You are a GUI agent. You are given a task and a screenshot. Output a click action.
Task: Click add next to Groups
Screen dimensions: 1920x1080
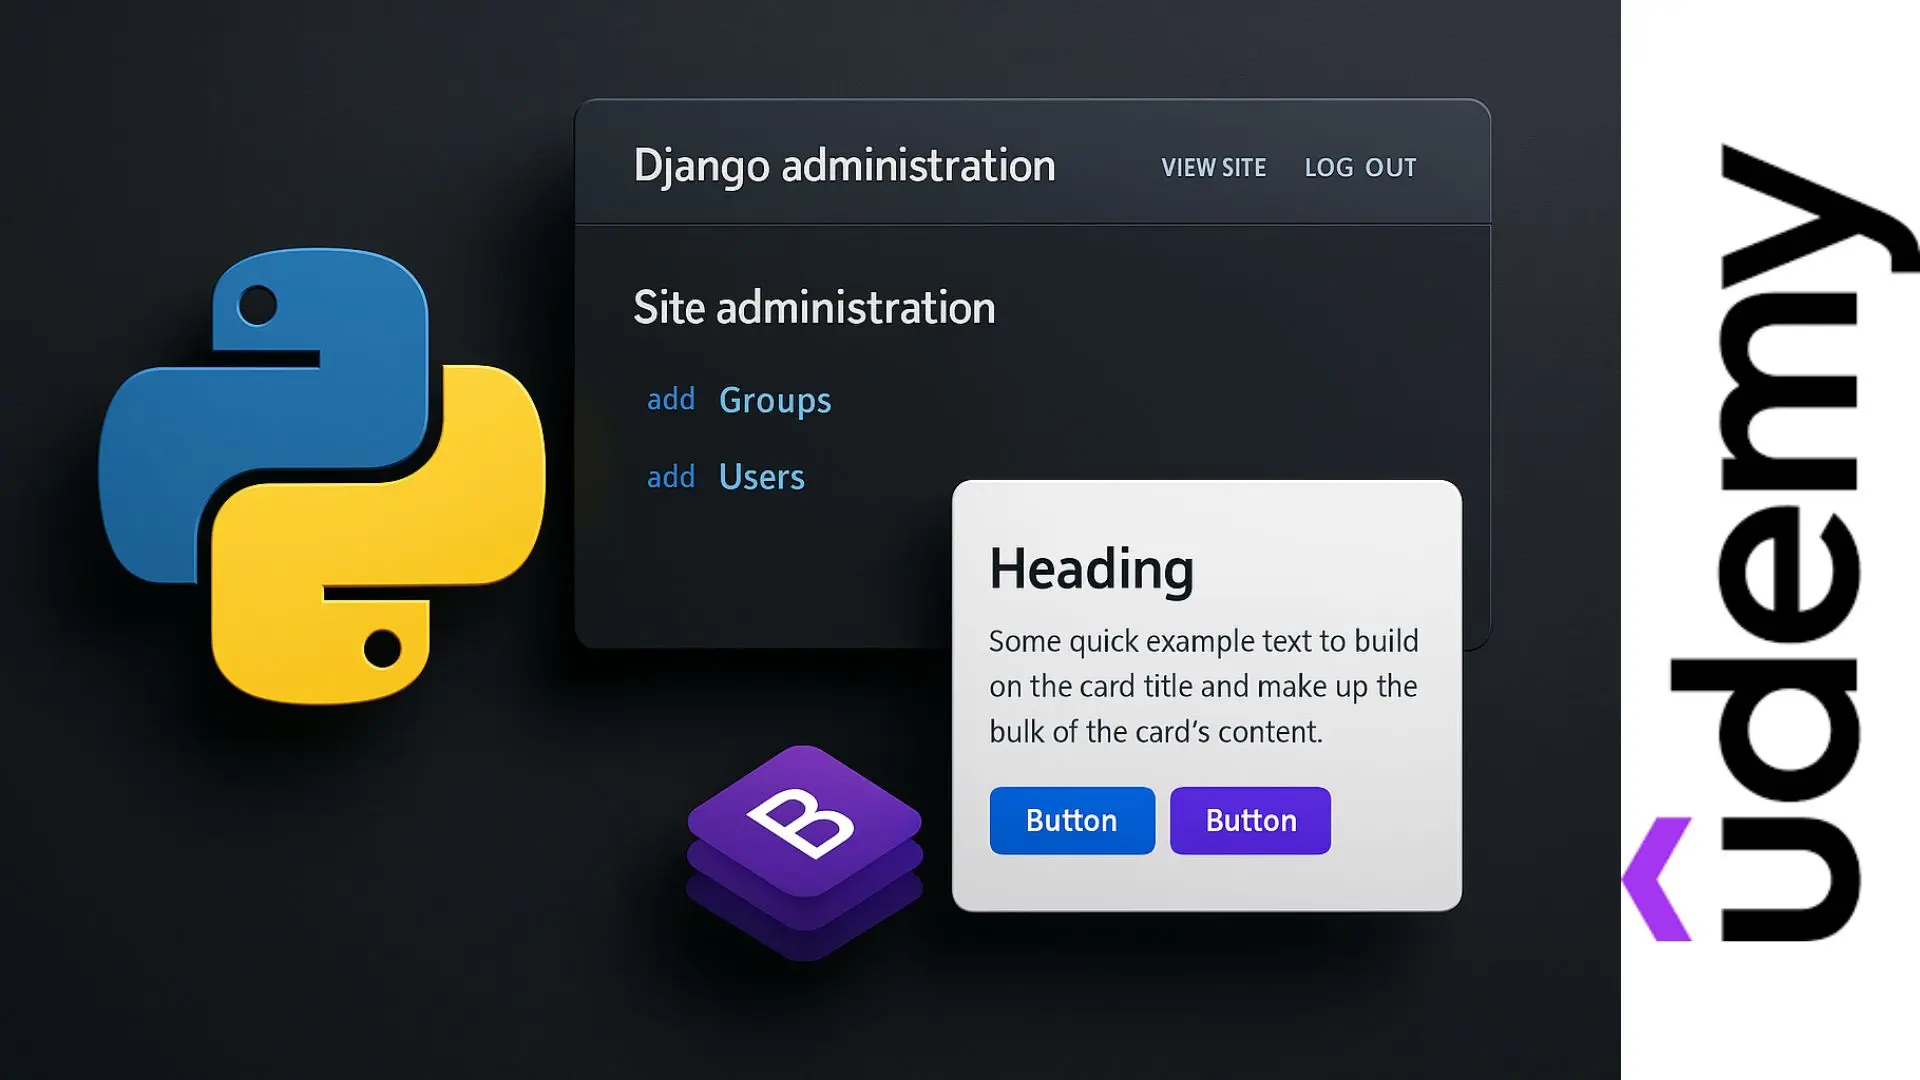click(x=670, y=400)
